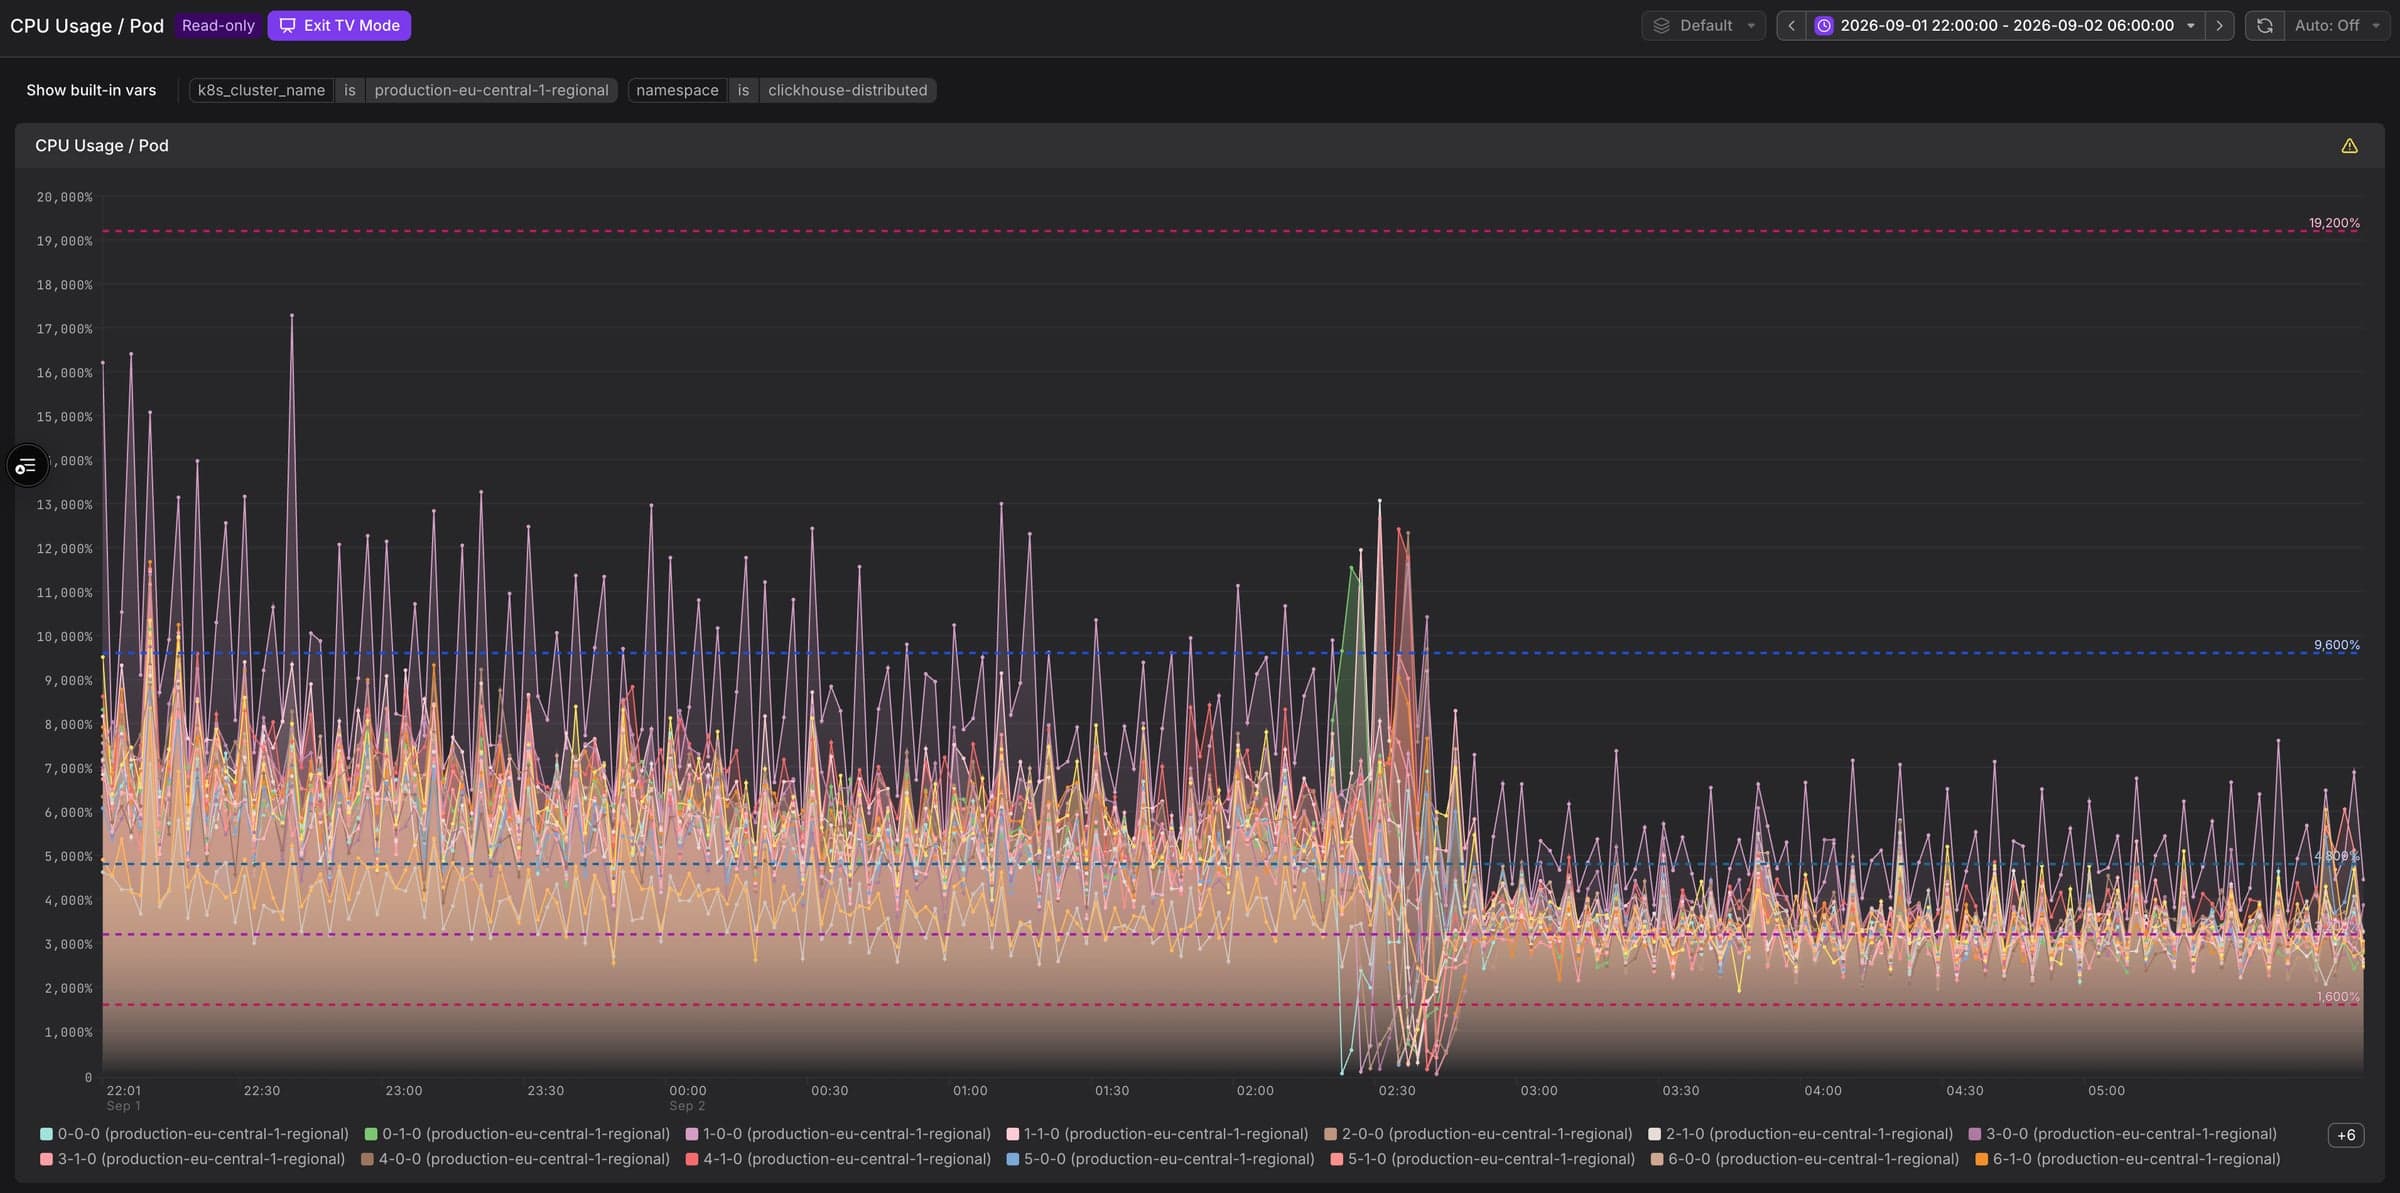This screenshot has width=2400, height=1193.
Task: Click the 19,200% threshold label
Action: pos(2334,223)
